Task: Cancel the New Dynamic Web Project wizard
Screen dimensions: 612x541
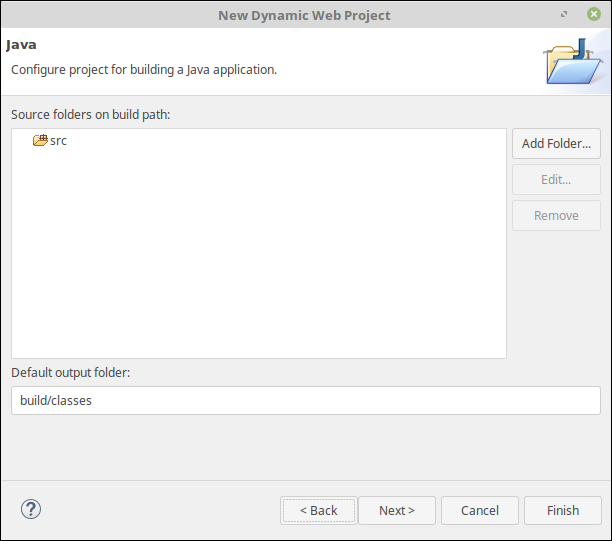Action: point(480,511)
